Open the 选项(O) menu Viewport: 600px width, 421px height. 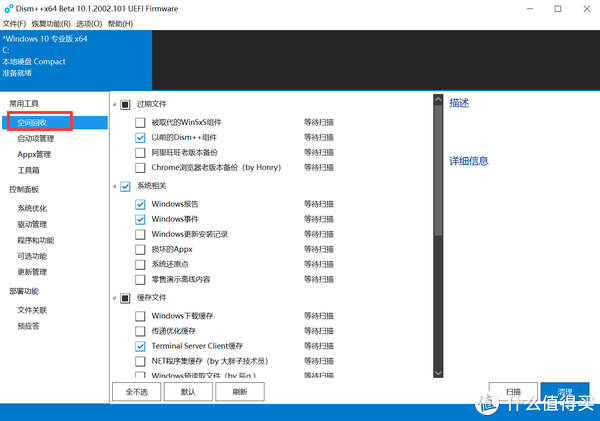click(89, 24)
